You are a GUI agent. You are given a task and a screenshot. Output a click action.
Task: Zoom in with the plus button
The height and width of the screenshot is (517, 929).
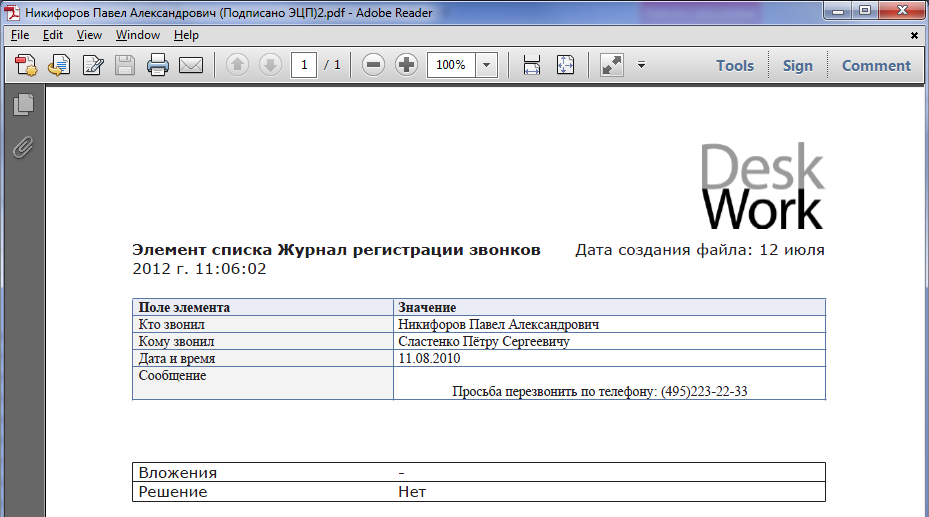(406, 65)
